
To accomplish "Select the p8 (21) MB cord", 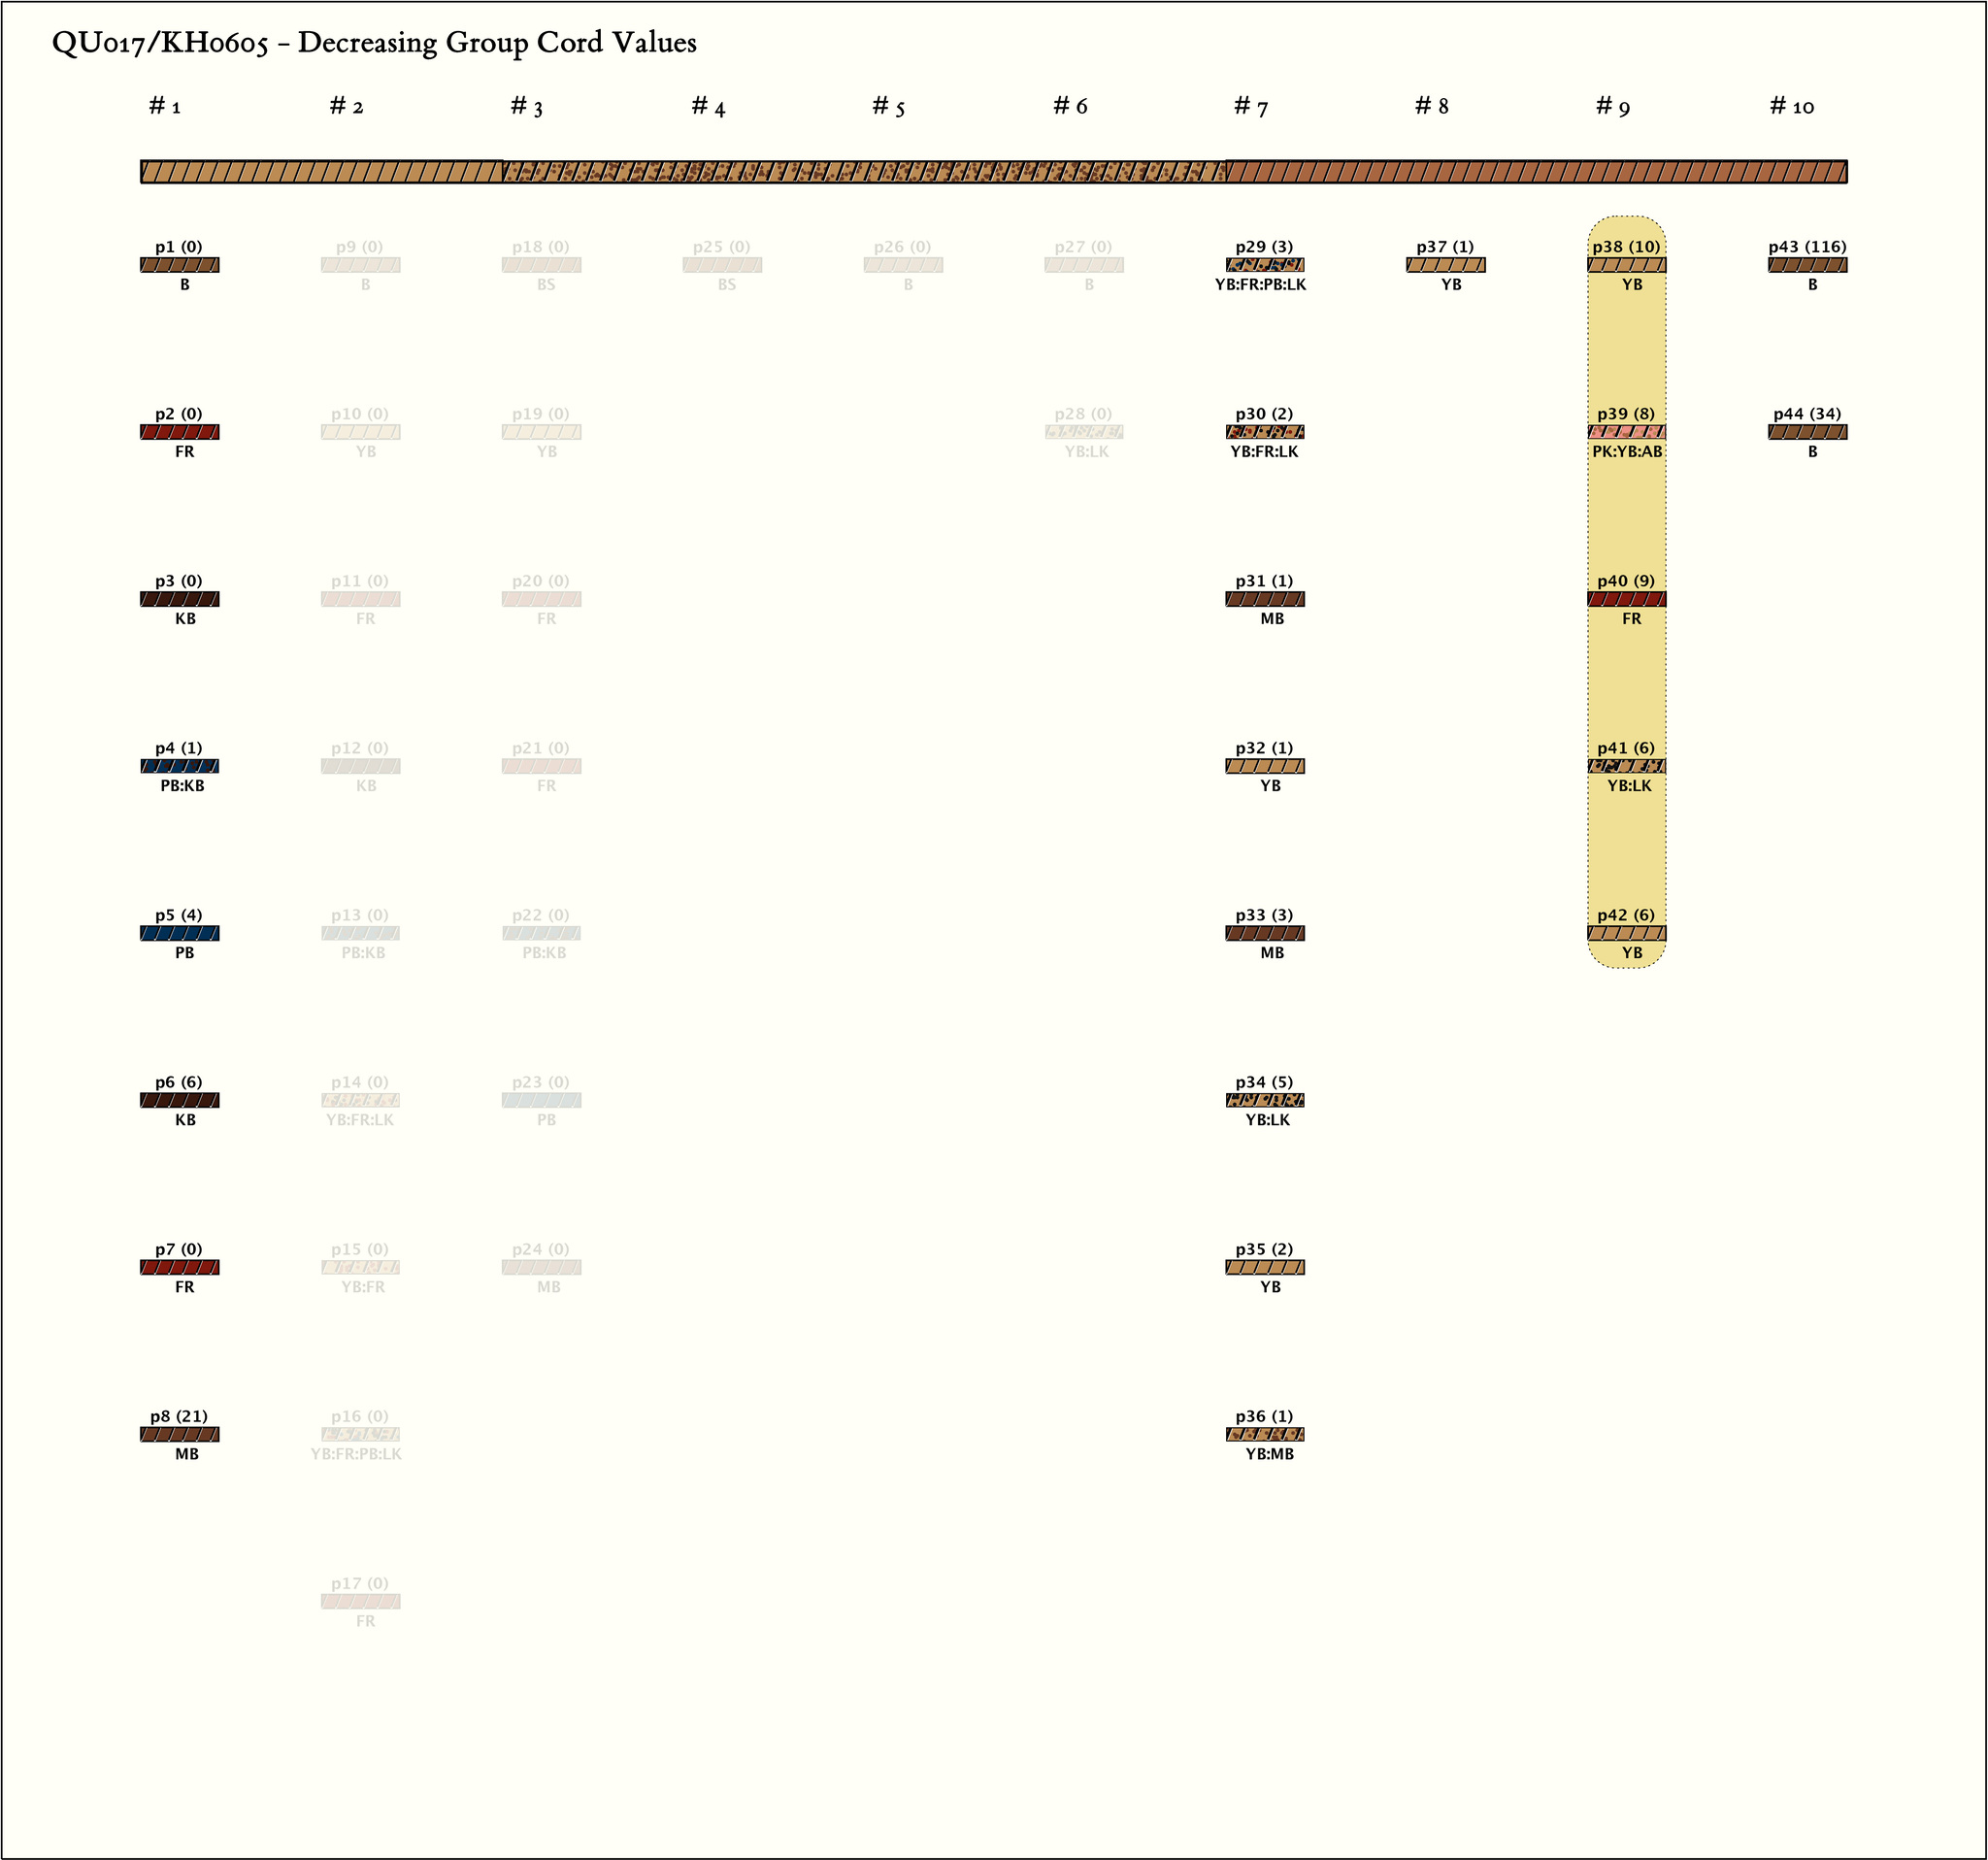I will [179, 1434].
